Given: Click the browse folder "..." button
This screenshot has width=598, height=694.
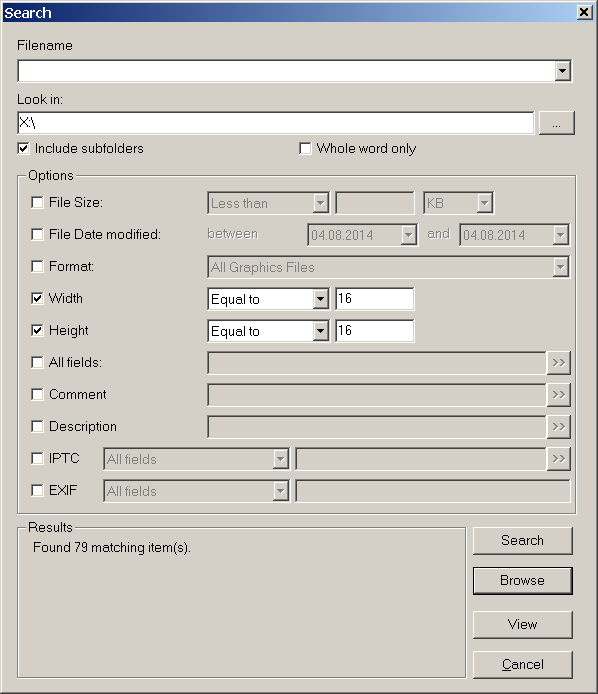Looking at the screenshot, I should pyautogui.click(x=556, y=123).
